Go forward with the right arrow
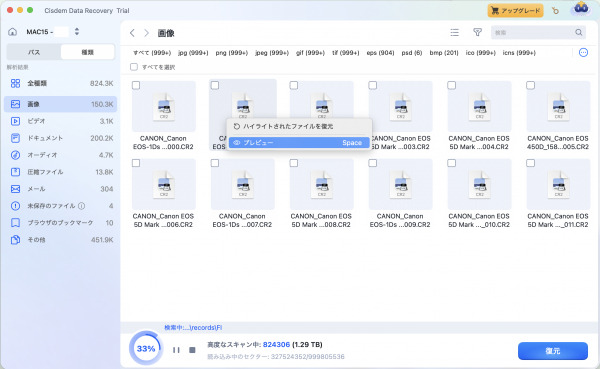Image resolution: width=600 pixels, height=369 pixels. point(146,33)
